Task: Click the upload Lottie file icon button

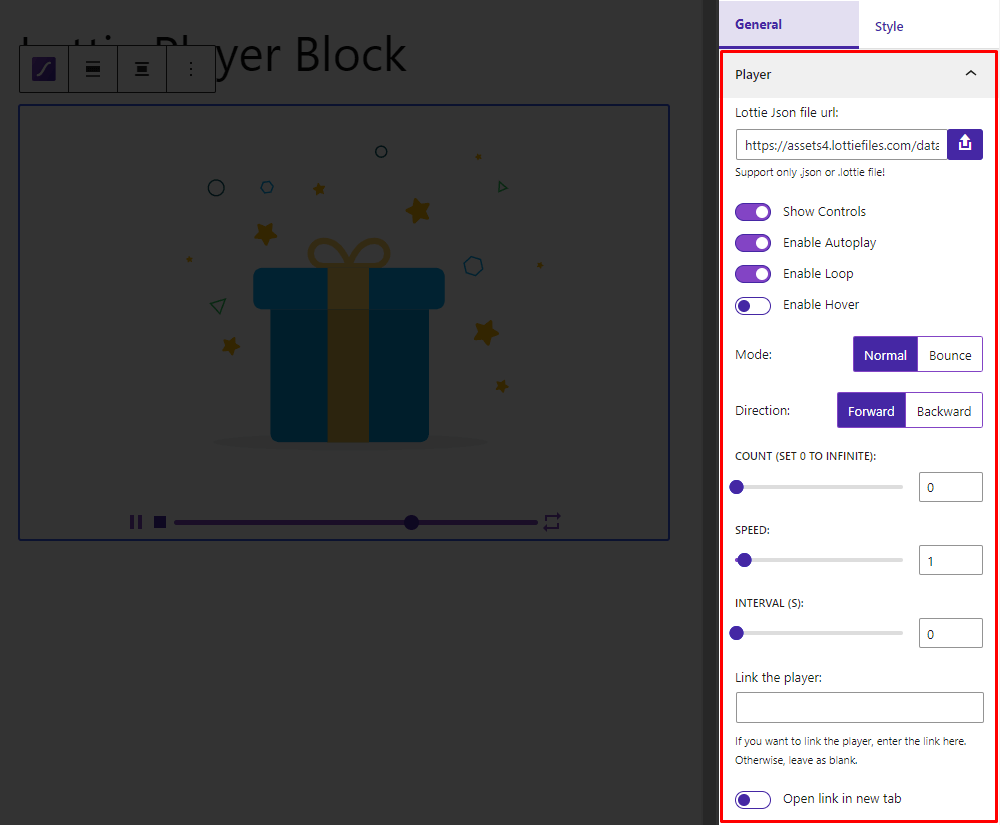Action: [x=965, y=145]
